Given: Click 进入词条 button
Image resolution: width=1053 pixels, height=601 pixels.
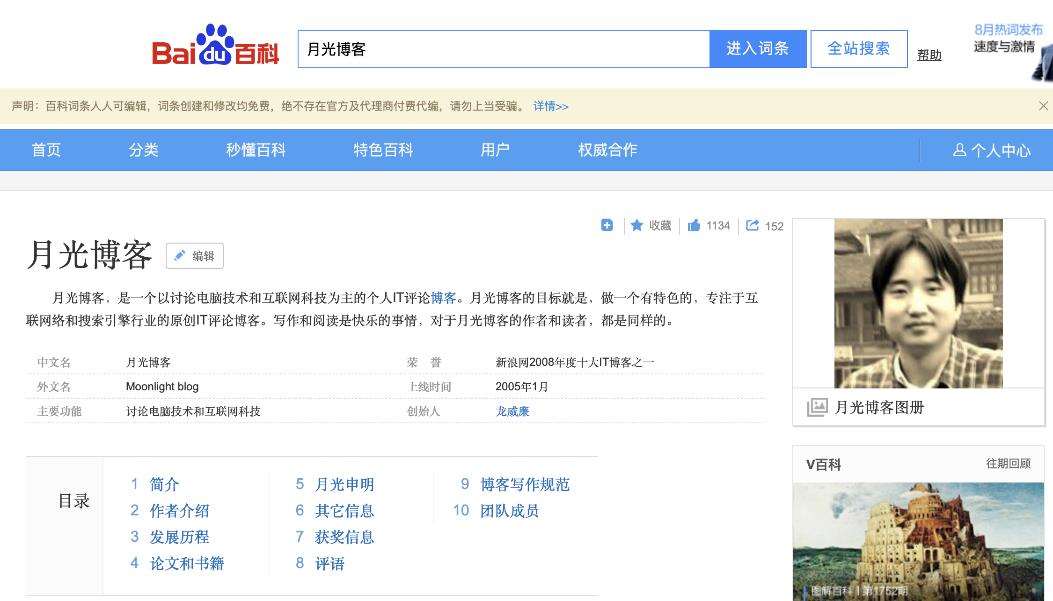Looking at the screenshot, I should point(758,49).
